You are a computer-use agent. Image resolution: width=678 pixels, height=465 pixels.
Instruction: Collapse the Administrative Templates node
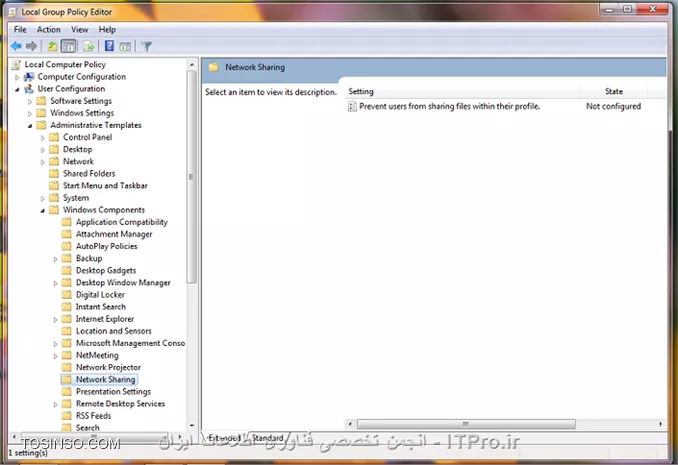(29, 125)
